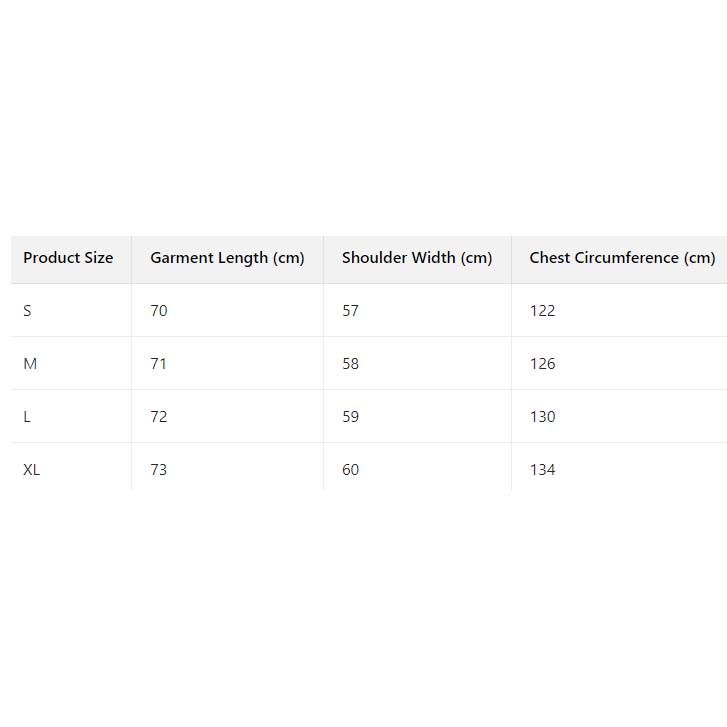The width and height of the screenshot is (727, 727).
Task: Click garment length value 73
Action: 159,470
